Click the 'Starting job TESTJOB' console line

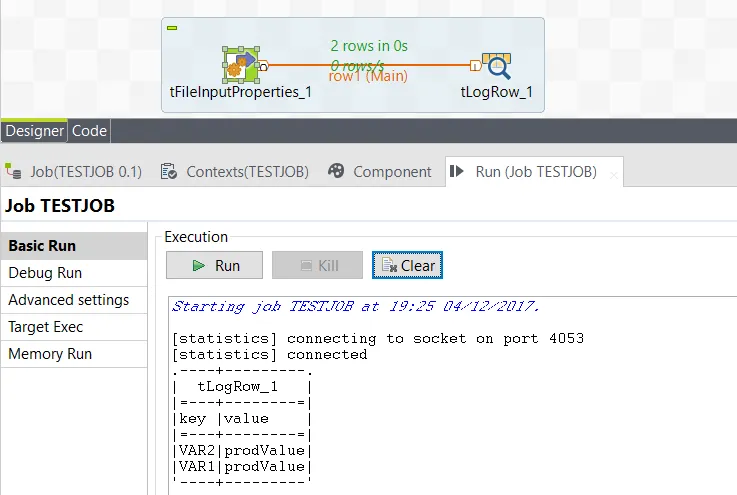356,306
